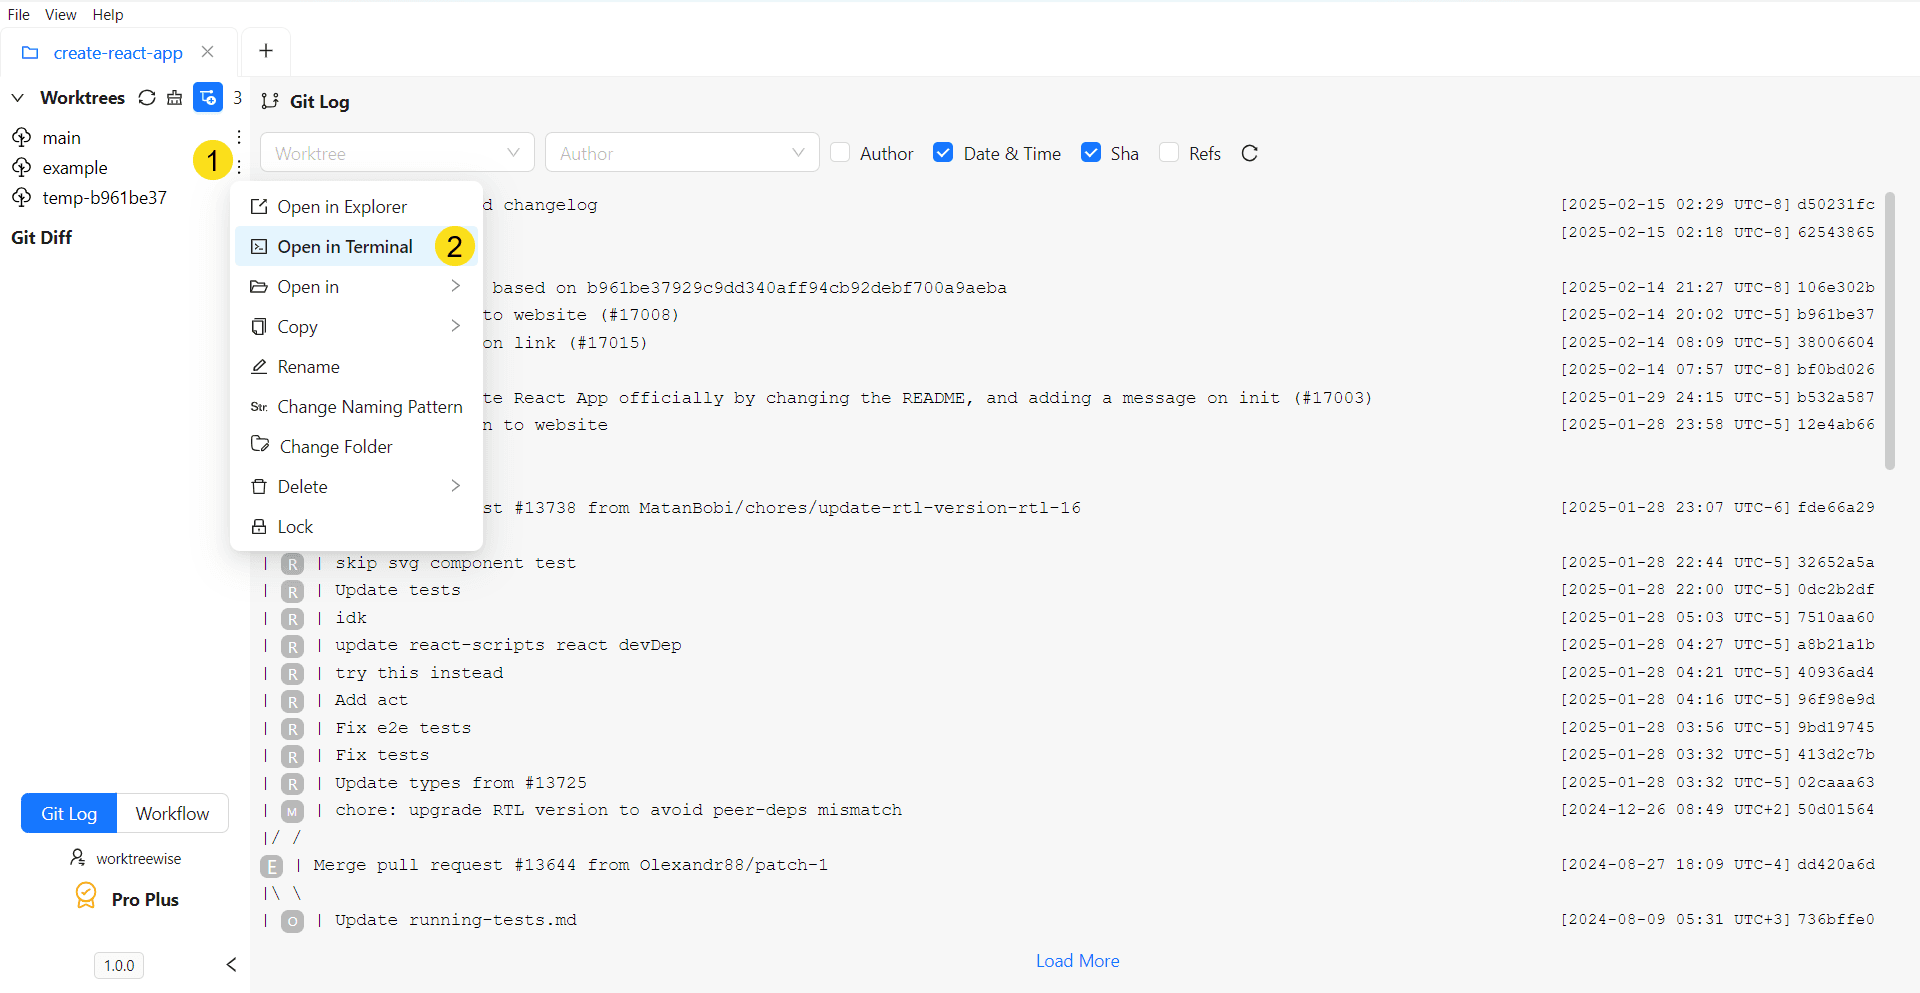The image size is (1920, 993).
Task: Switch to the Workflow view
Action: point(172,813)
